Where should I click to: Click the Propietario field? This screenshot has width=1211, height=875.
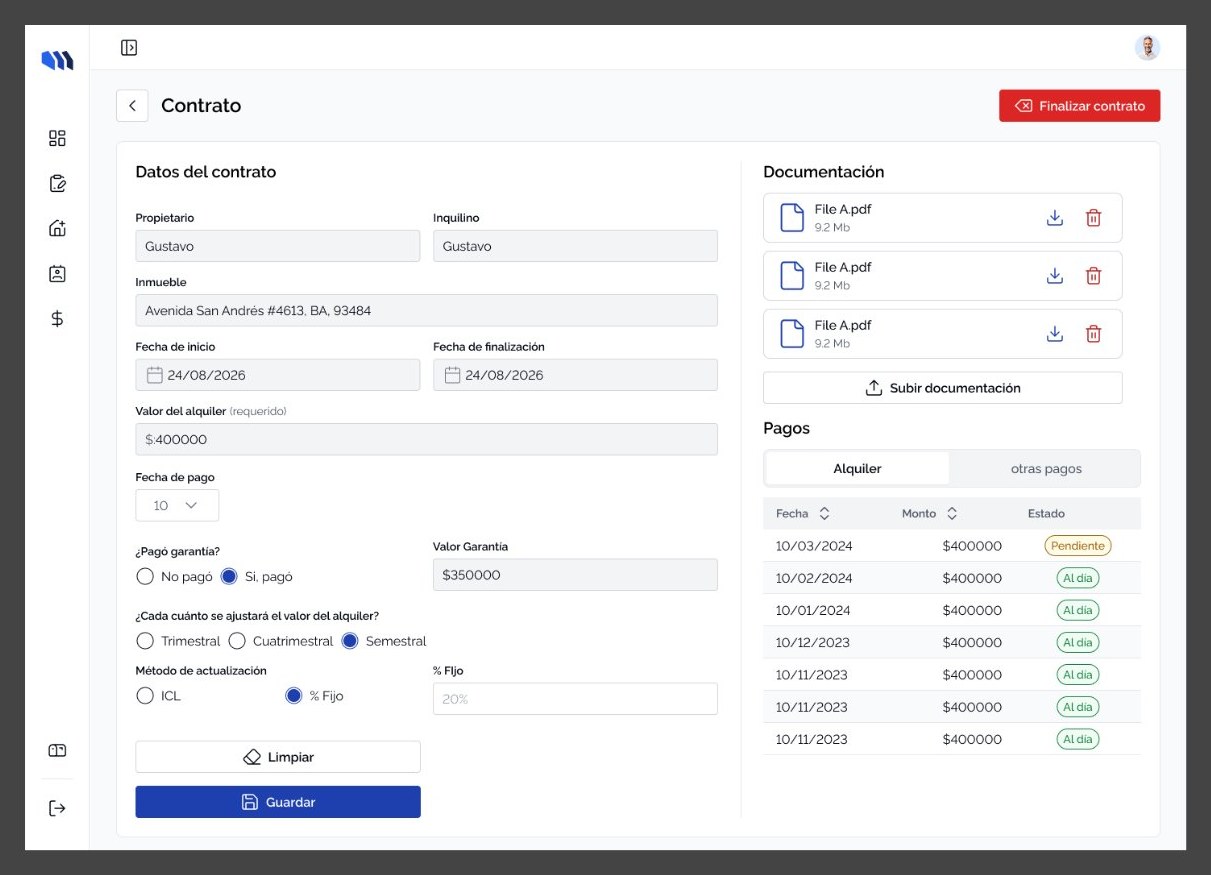coord(278,246)
